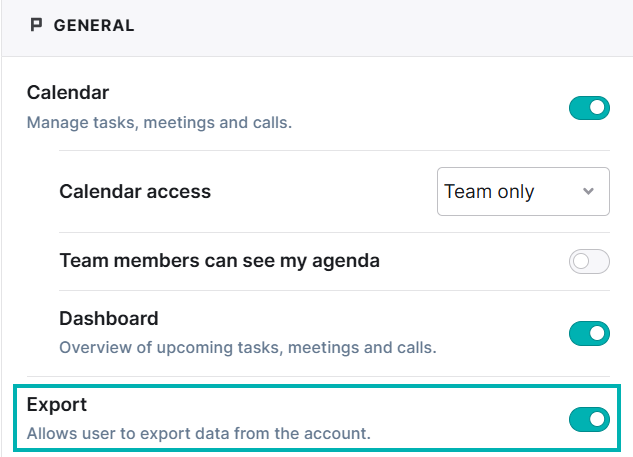Enable 'Team members can see my agenda' switch
The image size is (633, 457).
[x=589, y=262]
